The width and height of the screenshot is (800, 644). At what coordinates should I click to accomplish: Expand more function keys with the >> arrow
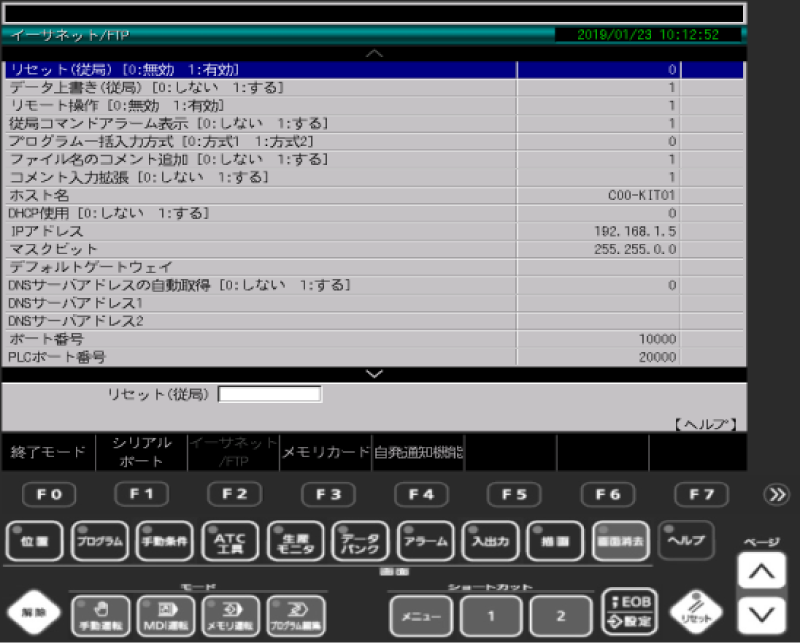point(779,493)
